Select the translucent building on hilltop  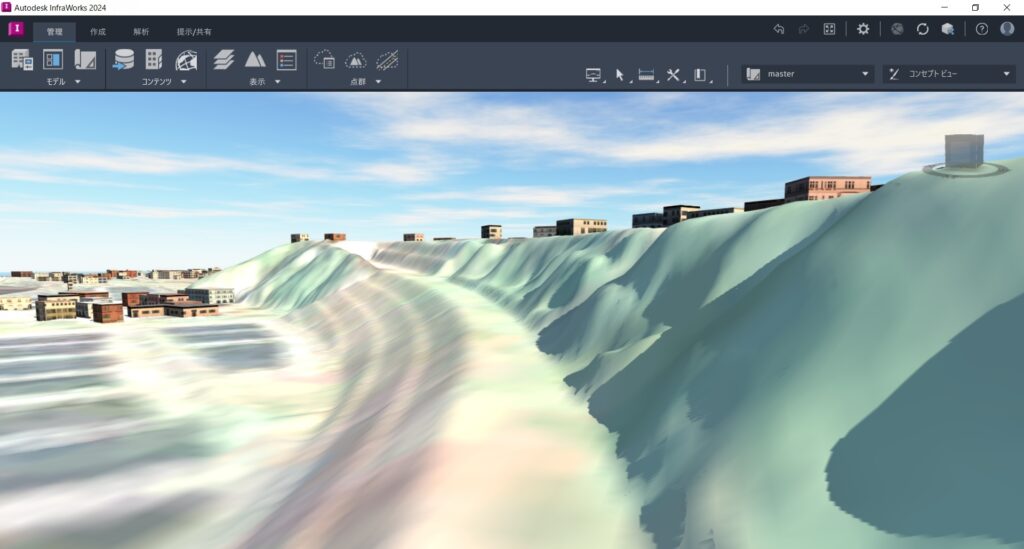(964, 150)
